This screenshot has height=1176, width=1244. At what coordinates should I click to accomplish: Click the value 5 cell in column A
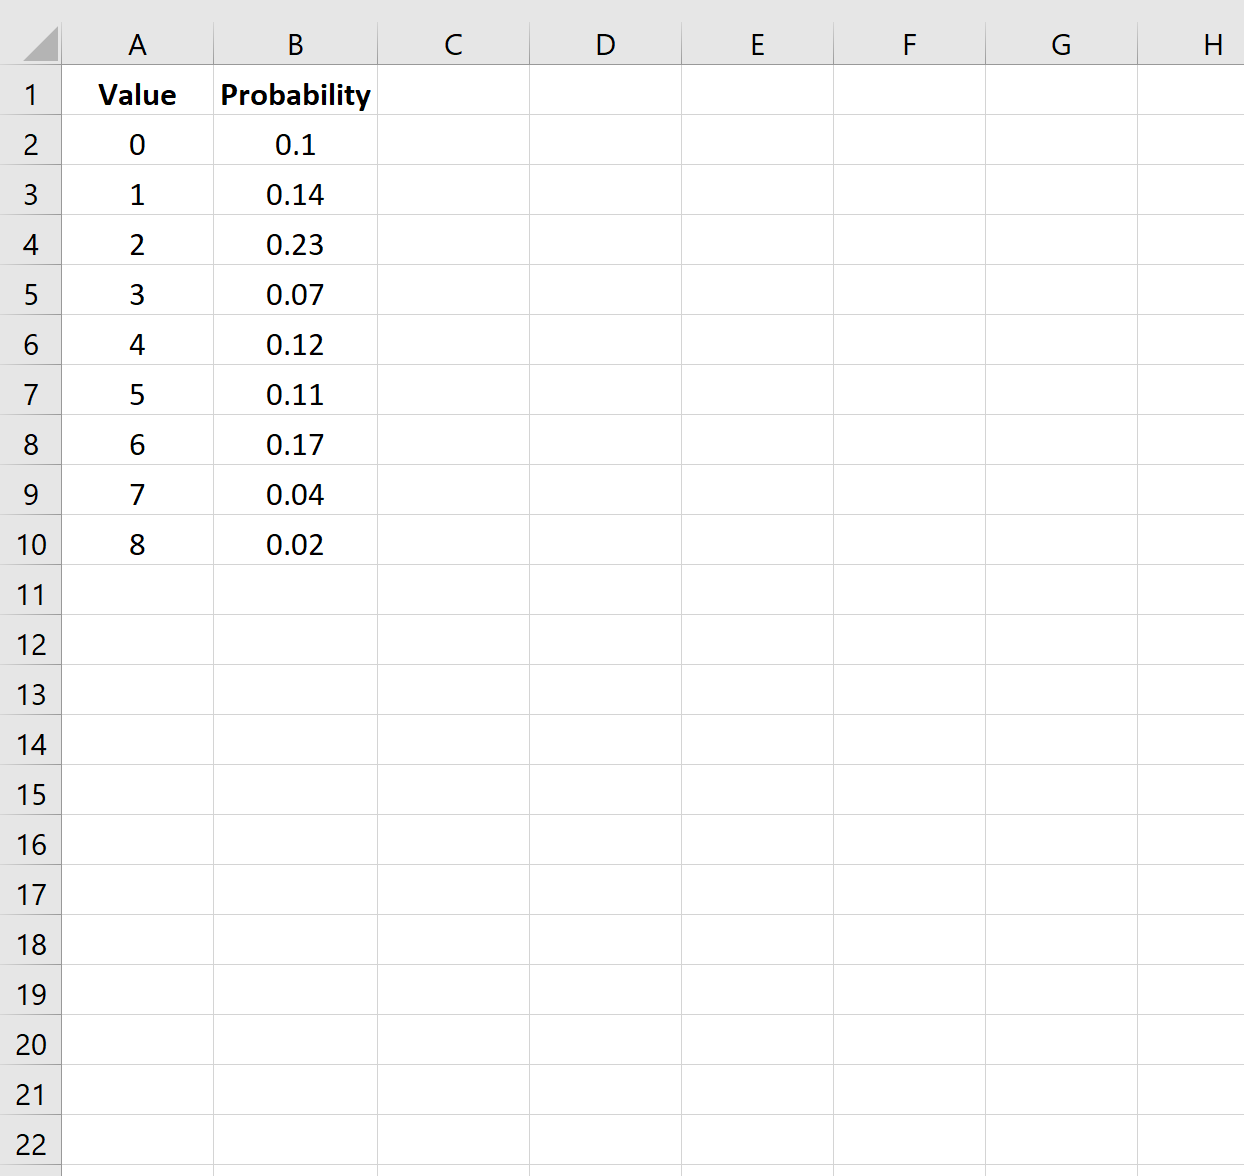coord(138,395)
